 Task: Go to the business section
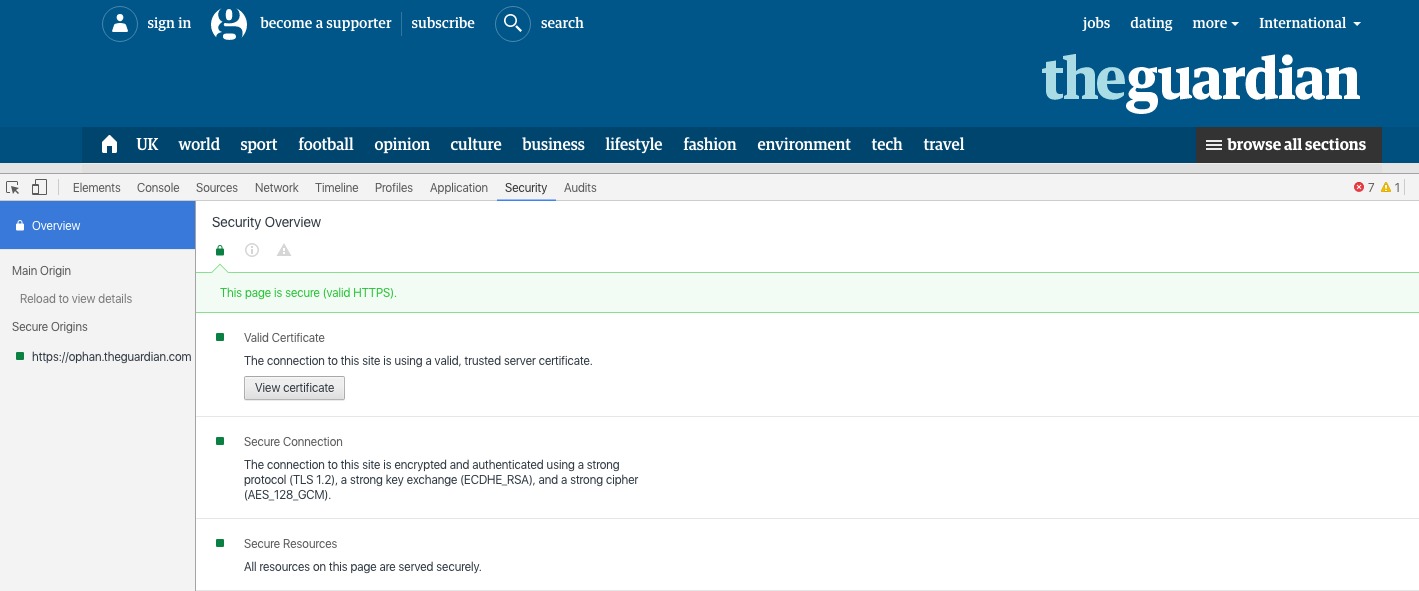[553, 145]
